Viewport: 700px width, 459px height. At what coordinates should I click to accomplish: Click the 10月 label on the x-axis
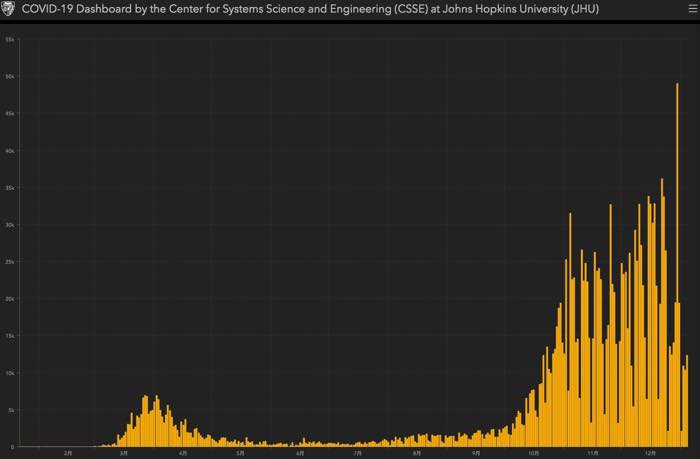(533, 453)
